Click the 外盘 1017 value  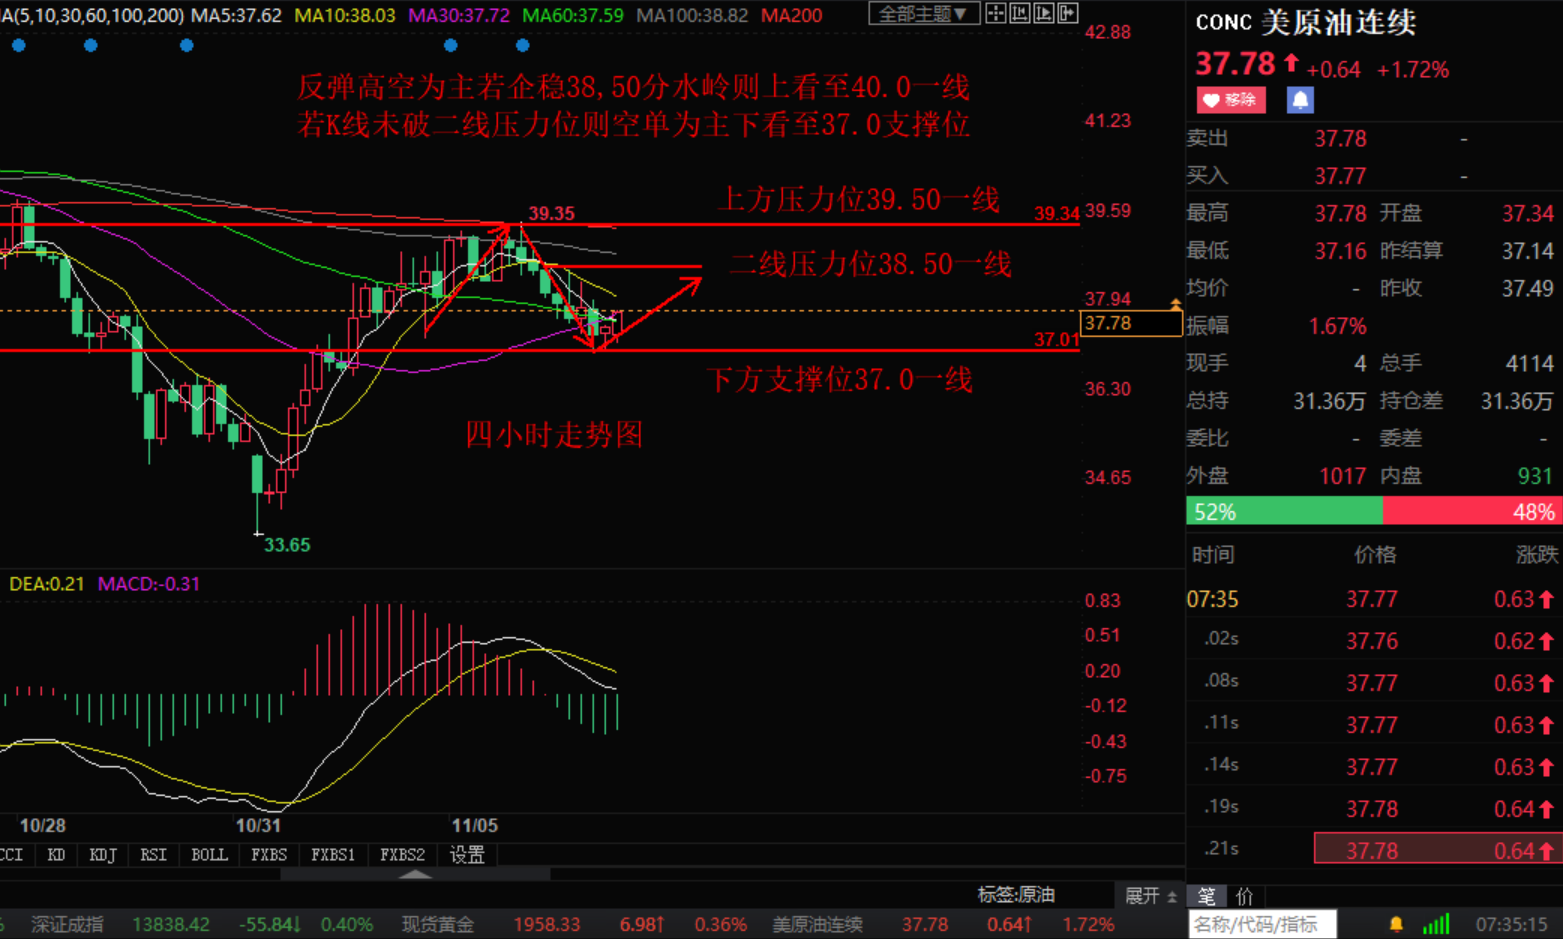tap(1342, 476)
